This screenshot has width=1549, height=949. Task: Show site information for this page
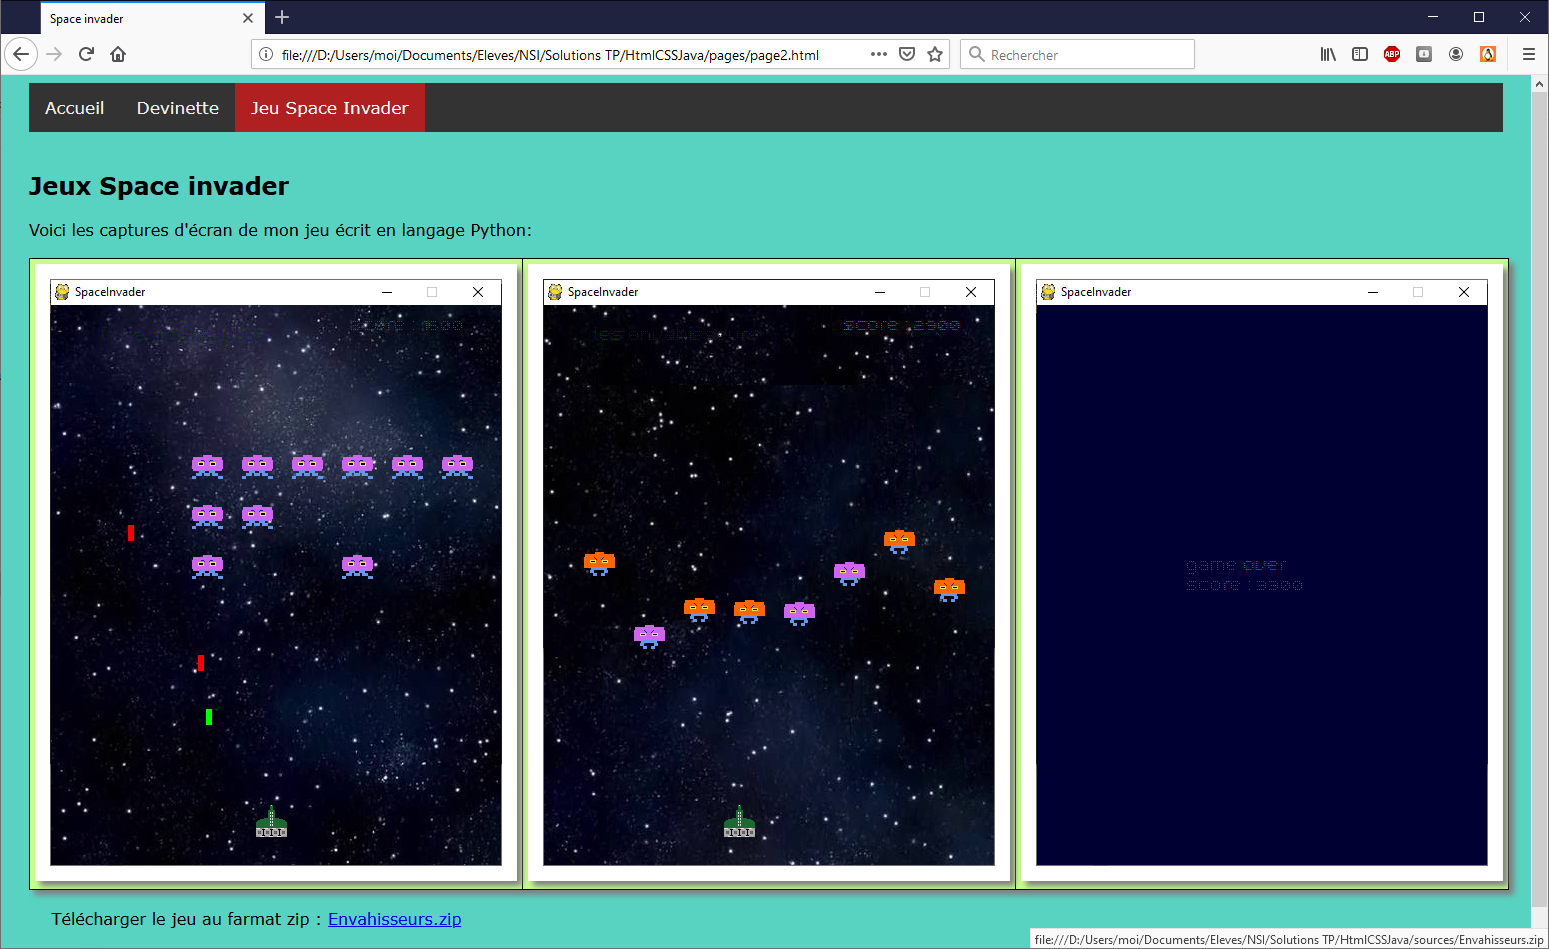(x=266, y=54)
